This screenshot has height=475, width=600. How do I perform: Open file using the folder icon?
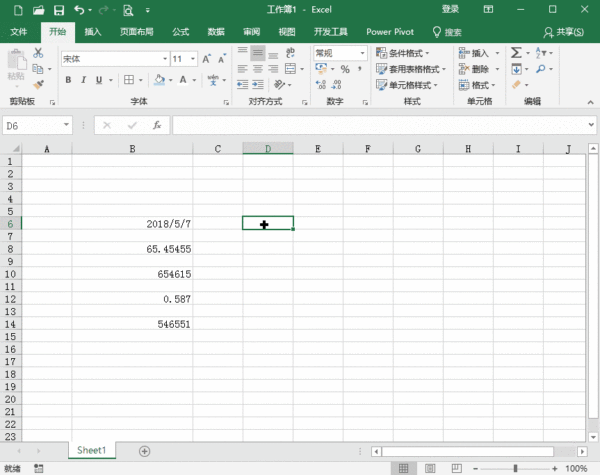pyautogui.click(x=38, y=10)
